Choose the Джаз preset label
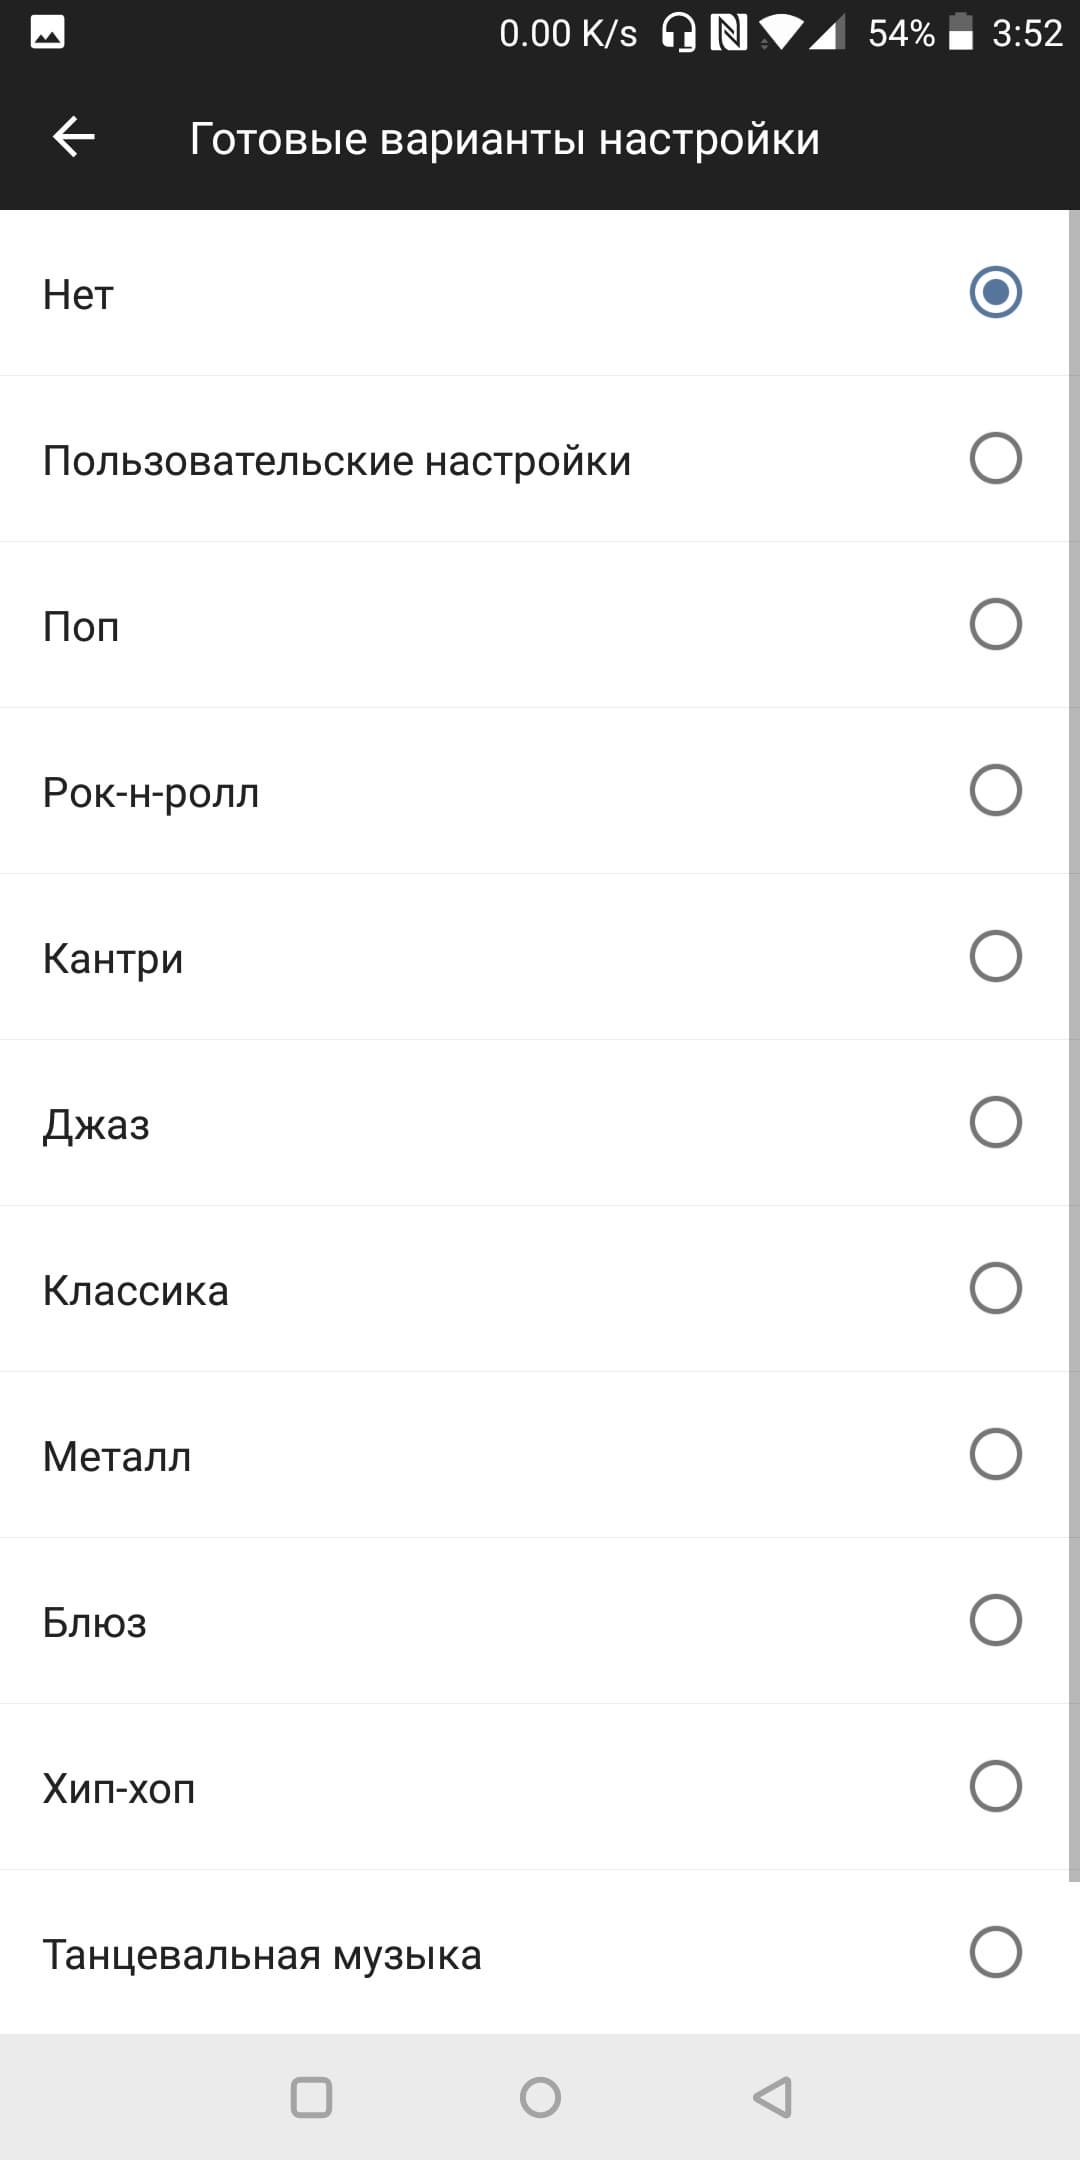The image size is (1080, 2160). pos(96,1124)
